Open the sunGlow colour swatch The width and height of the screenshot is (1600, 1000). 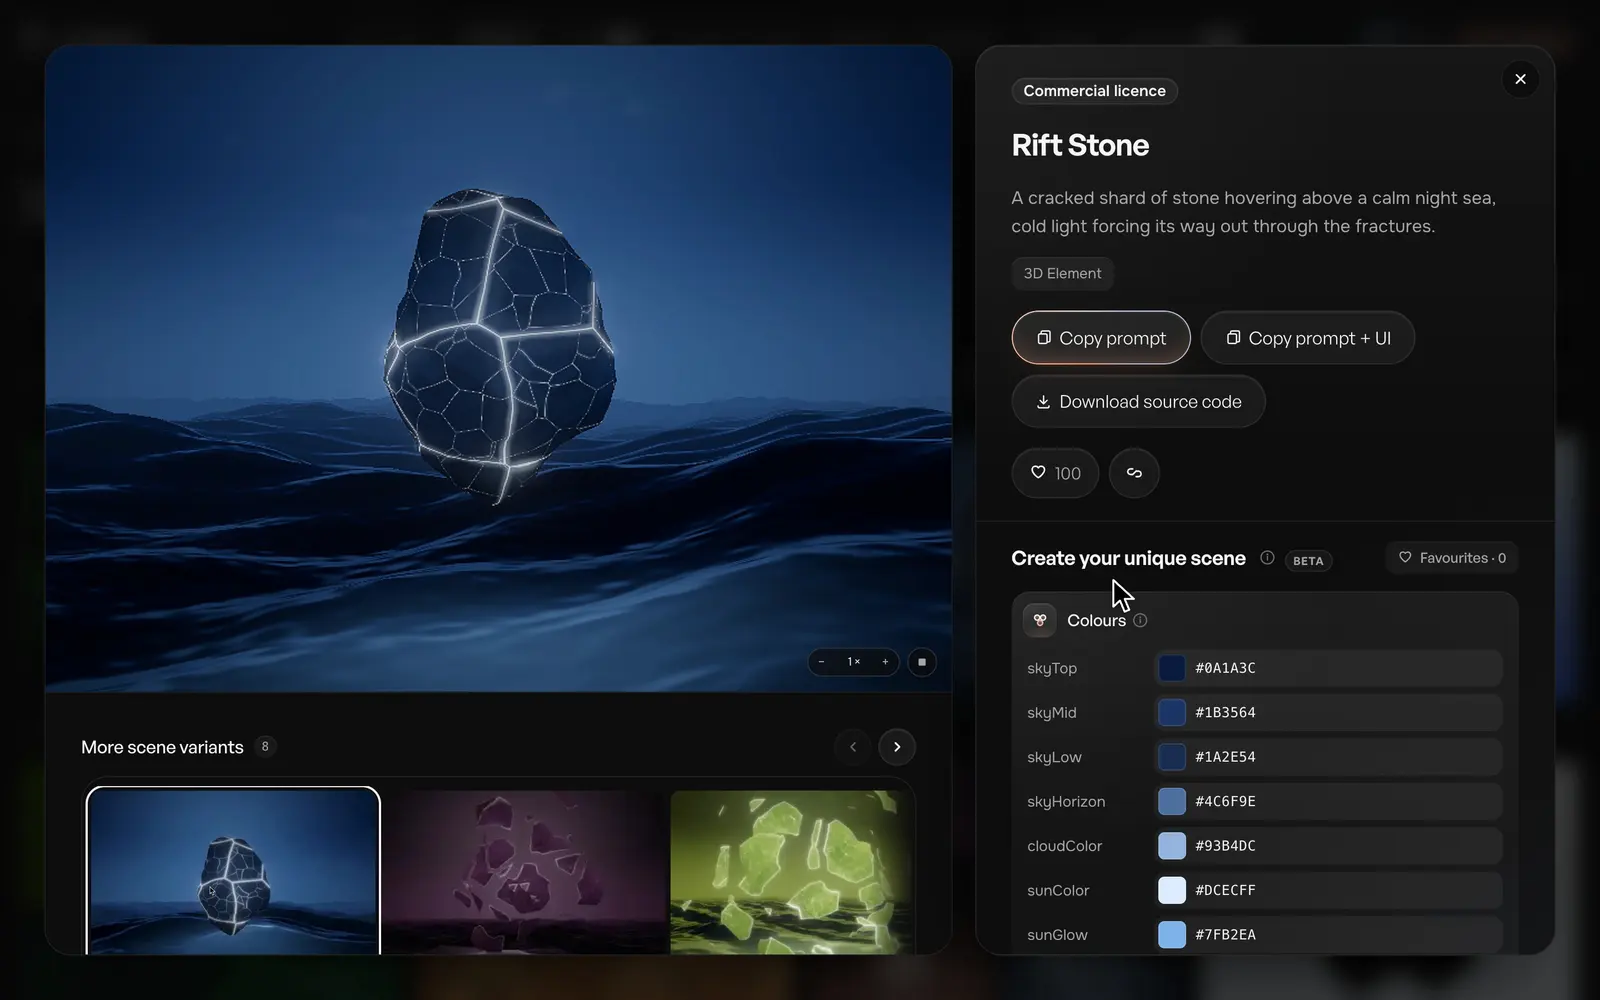tap(1172, 935)
